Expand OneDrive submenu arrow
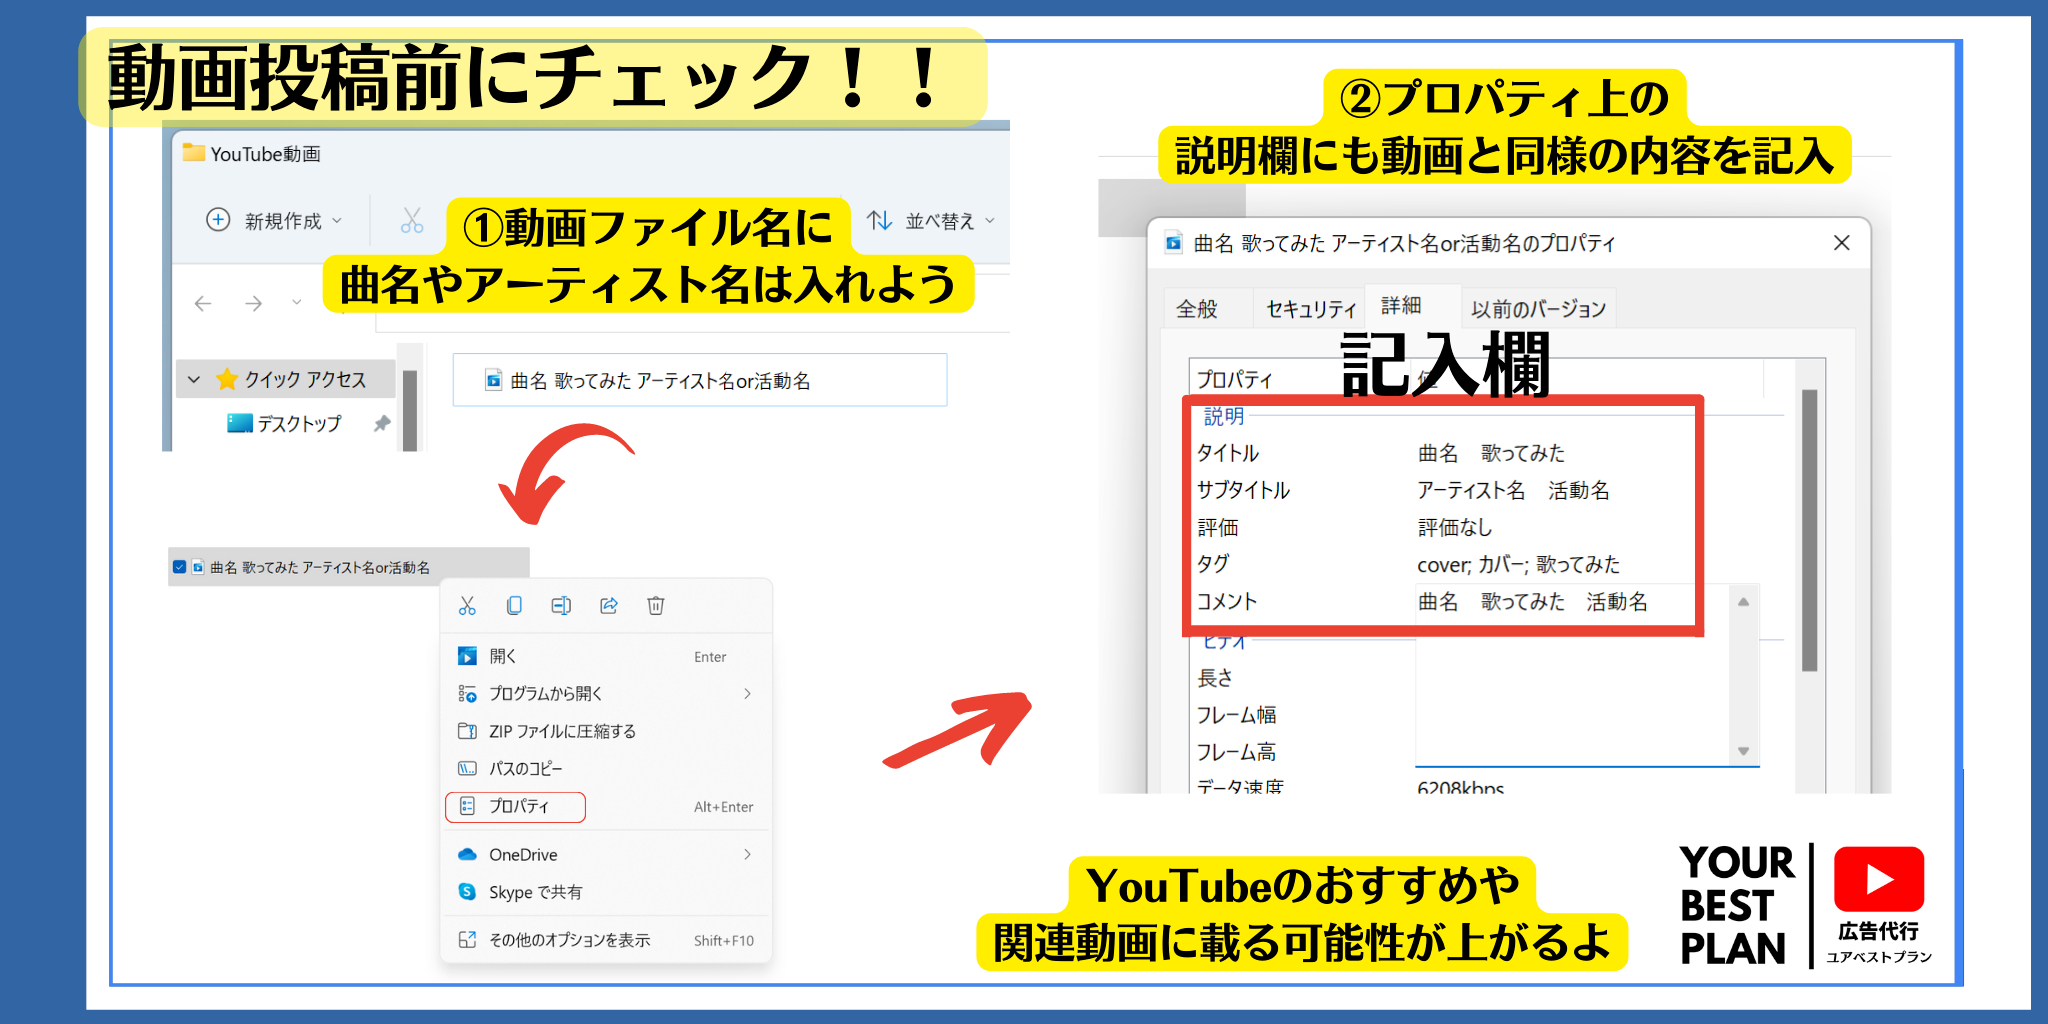This screenshot has height=1024, width=2048. (747, 854)
